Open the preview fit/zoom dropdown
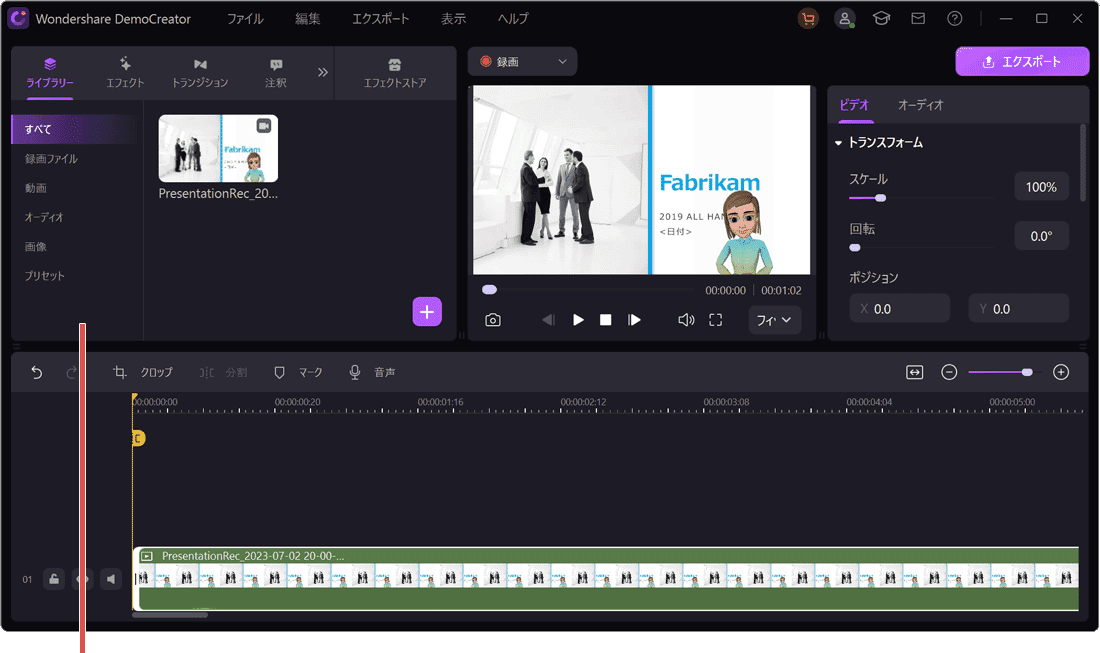This screenshot has height=653, width=1100. (774, 319)
